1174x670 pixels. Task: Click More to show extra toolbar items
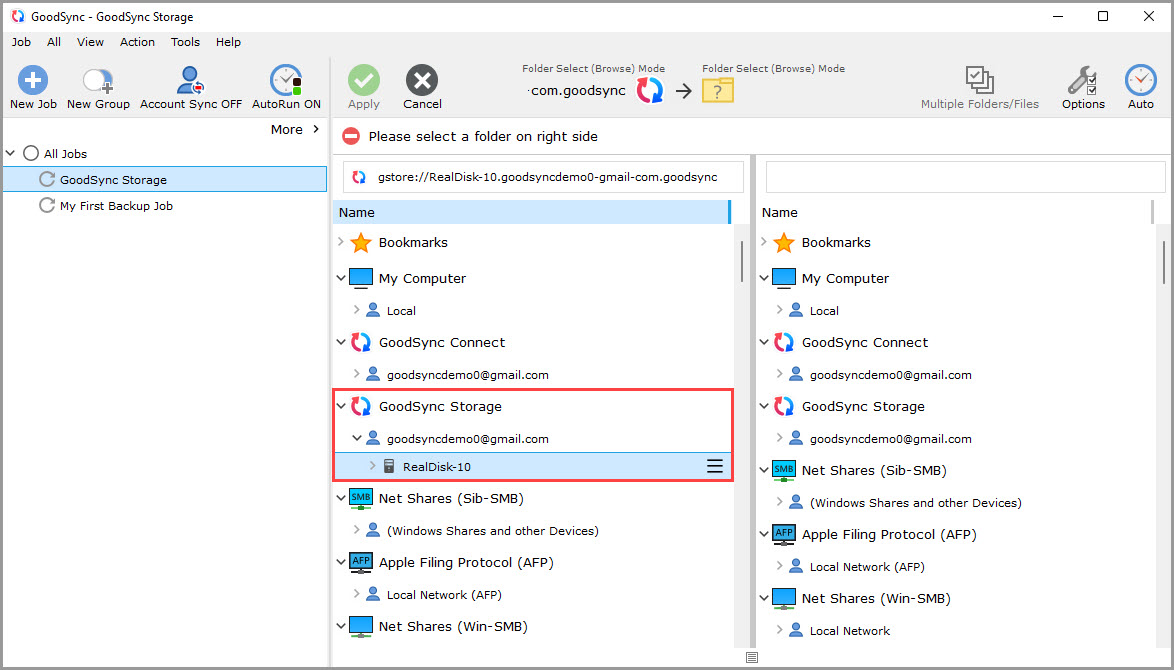tap(295, 130)
